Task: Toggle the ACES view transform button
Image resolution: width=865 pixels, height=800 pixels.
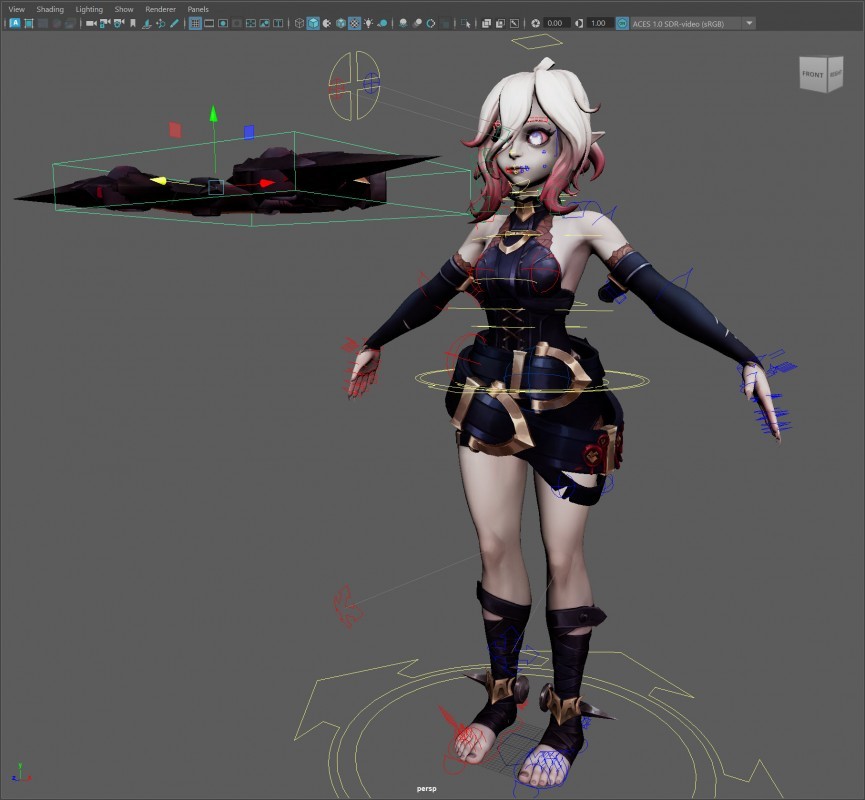Action: tap(623, 23)
